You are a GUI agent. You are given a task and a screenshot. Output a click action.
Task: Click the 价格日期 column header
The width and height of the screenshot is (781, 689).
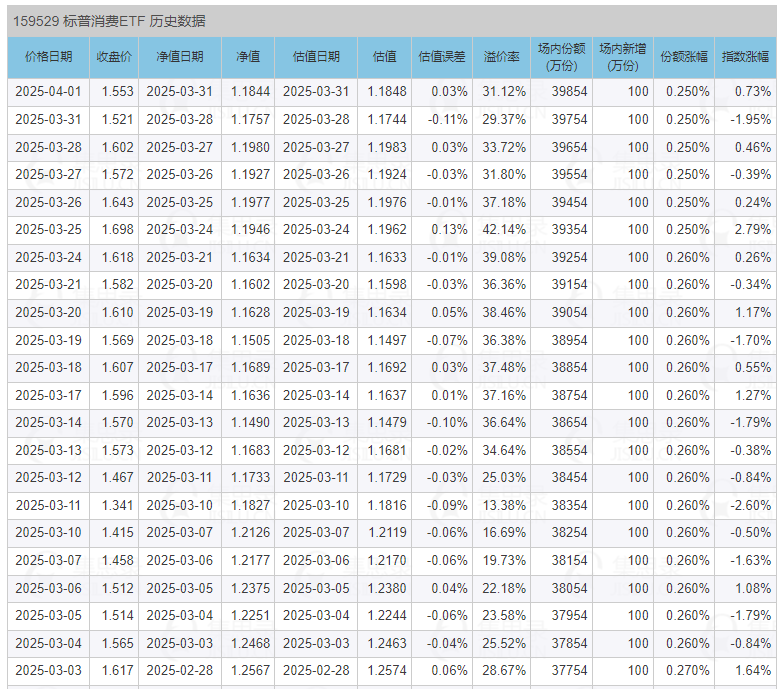point(48,57)
